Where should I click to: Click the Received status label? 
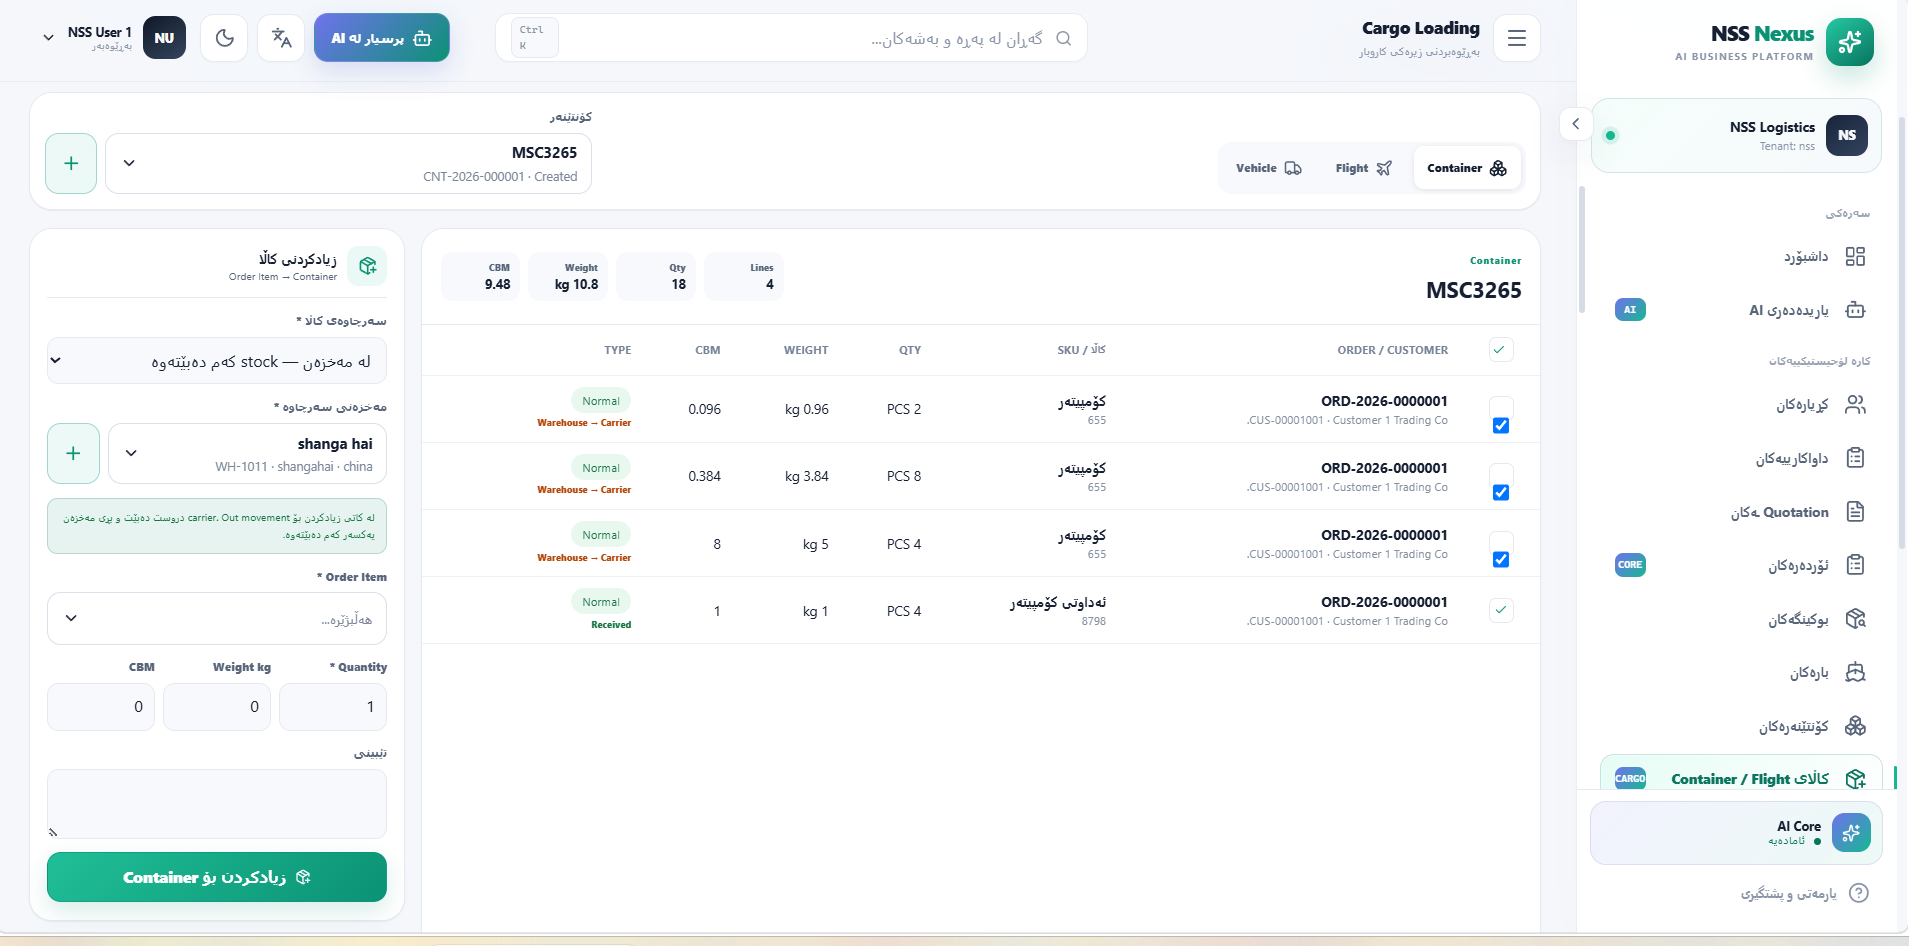coord(611,625)
